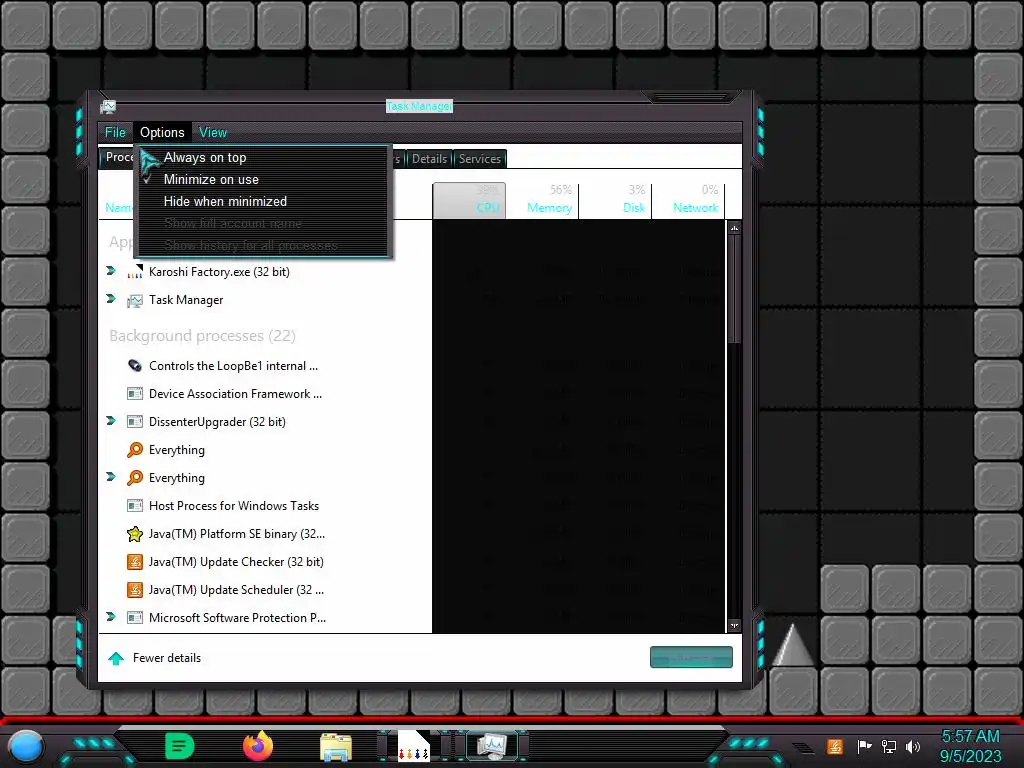Open the View menu
This screenshot has height=768, width=1024.
[x=213, y=133]
